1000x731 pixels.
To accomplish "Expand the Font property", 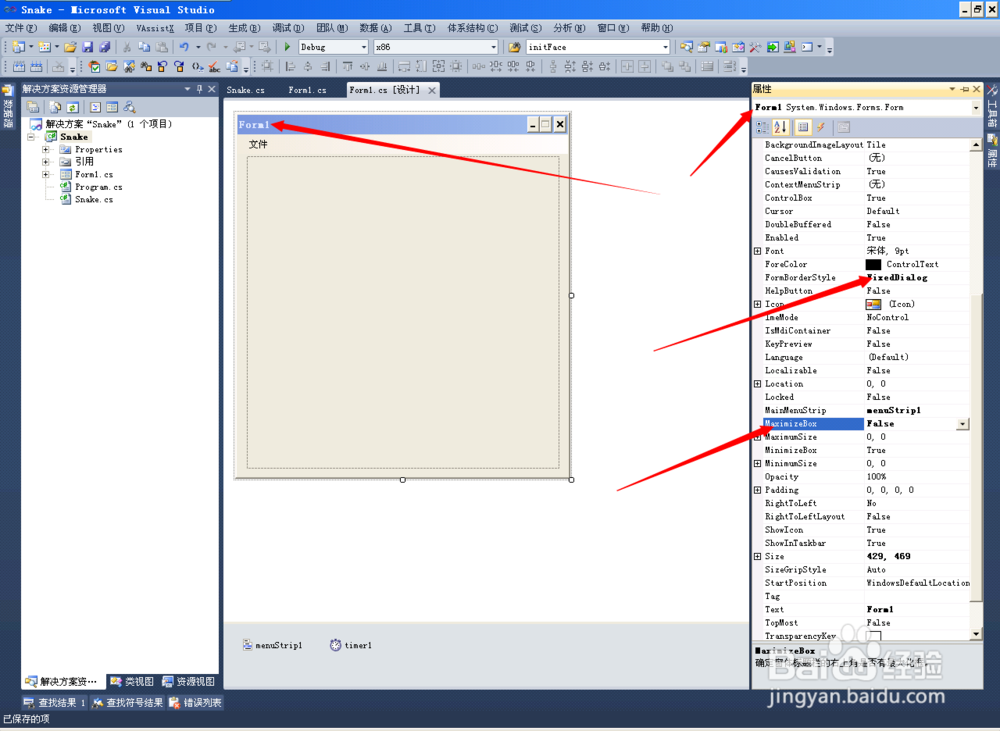I will pyautogui.click(x=758, y=251).
